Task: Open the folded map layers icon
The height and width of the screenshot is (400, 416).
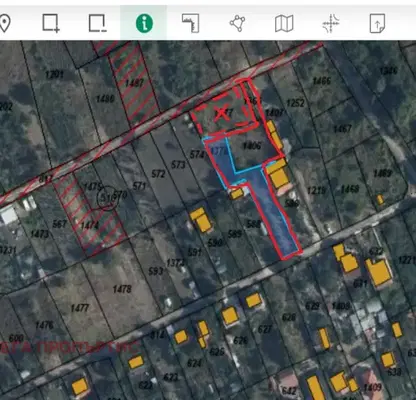Action: pos(284,23)
